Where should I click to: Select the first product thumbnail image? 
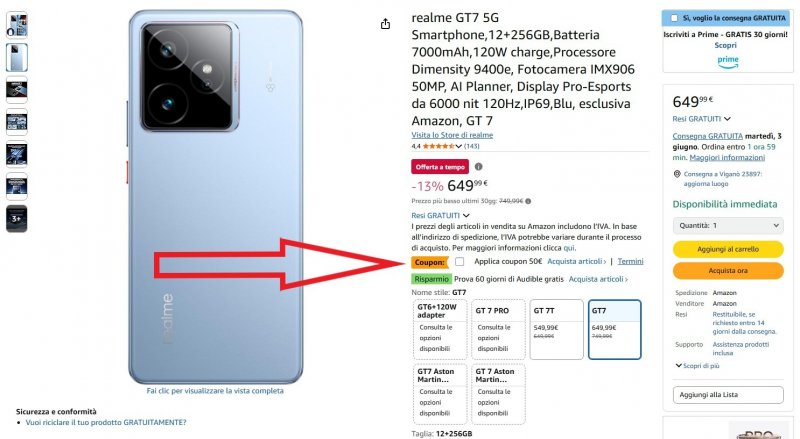click(x=17, y=25)
